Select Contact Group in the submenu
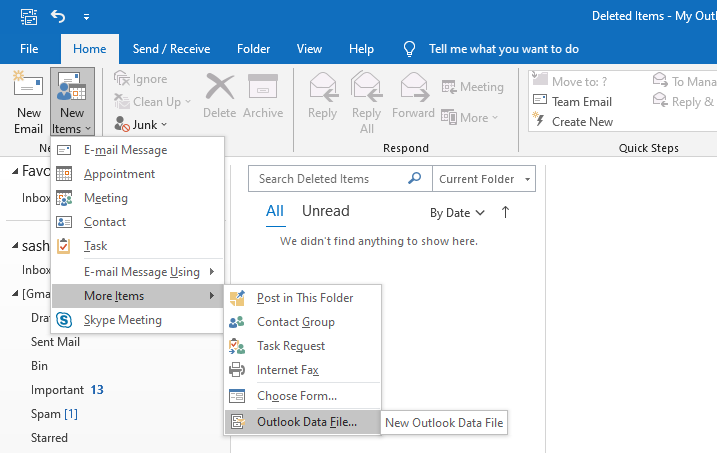Image resolution: width=717 pixels, height=453 pixels. 303,322
